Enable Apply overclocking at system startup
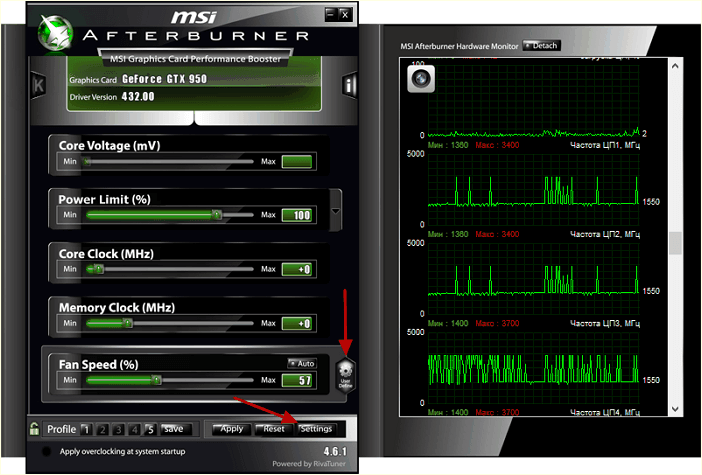The image size is (702, 475). pyautogui.click(x=46, y=451)
